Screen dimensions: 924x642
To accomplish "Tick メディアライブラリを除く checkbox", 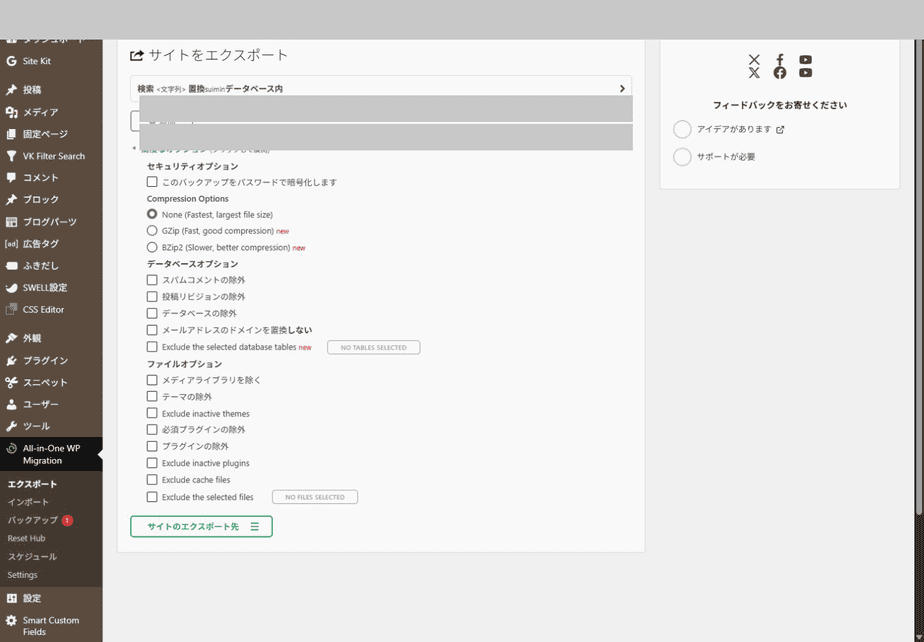I will [x=152, y=380].
